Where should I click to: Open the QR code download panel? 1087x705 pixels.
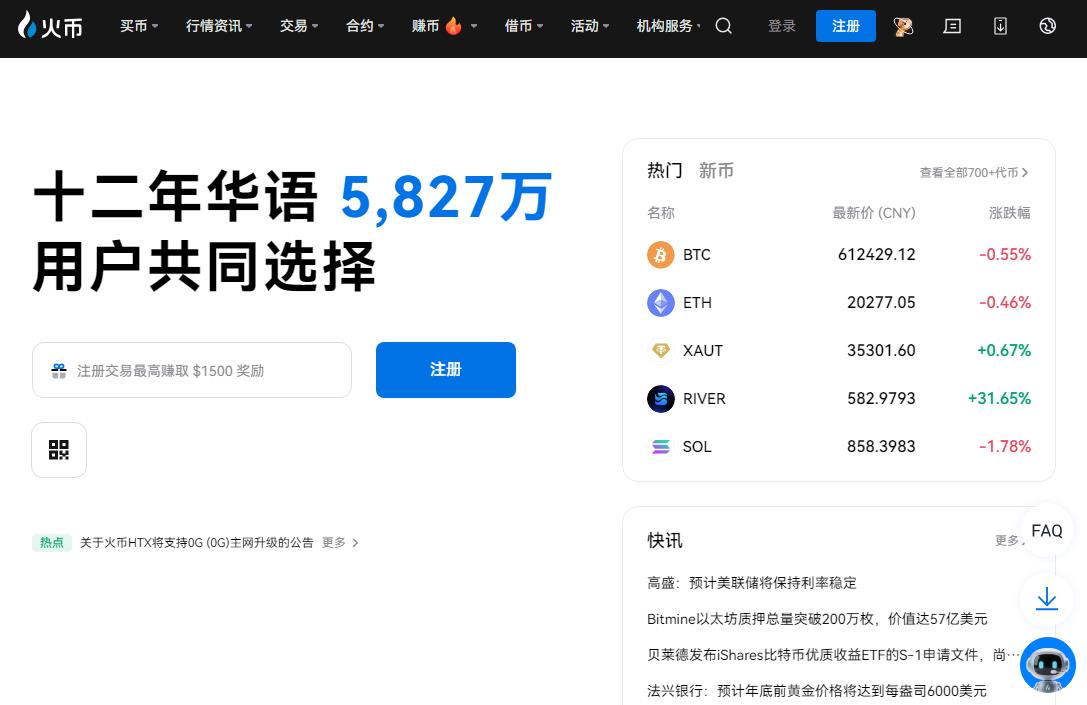pyautogui.click(x=58, y=449)
